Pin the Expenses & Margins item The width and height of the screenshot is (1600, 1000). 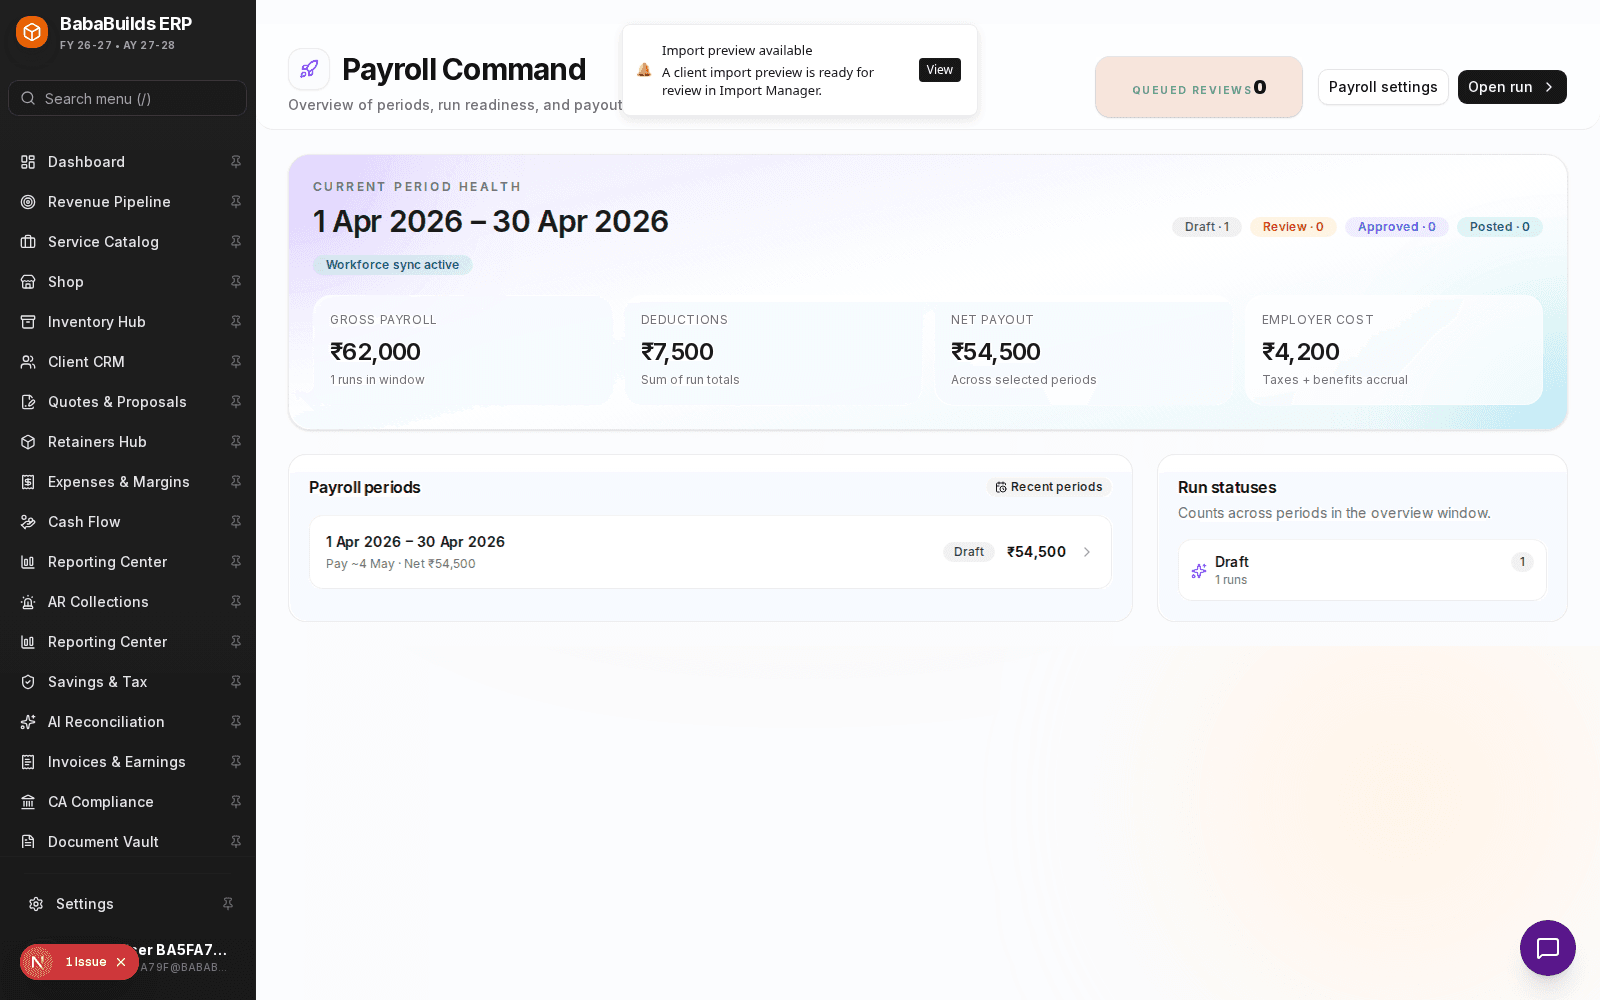click(x=236, y=482)
